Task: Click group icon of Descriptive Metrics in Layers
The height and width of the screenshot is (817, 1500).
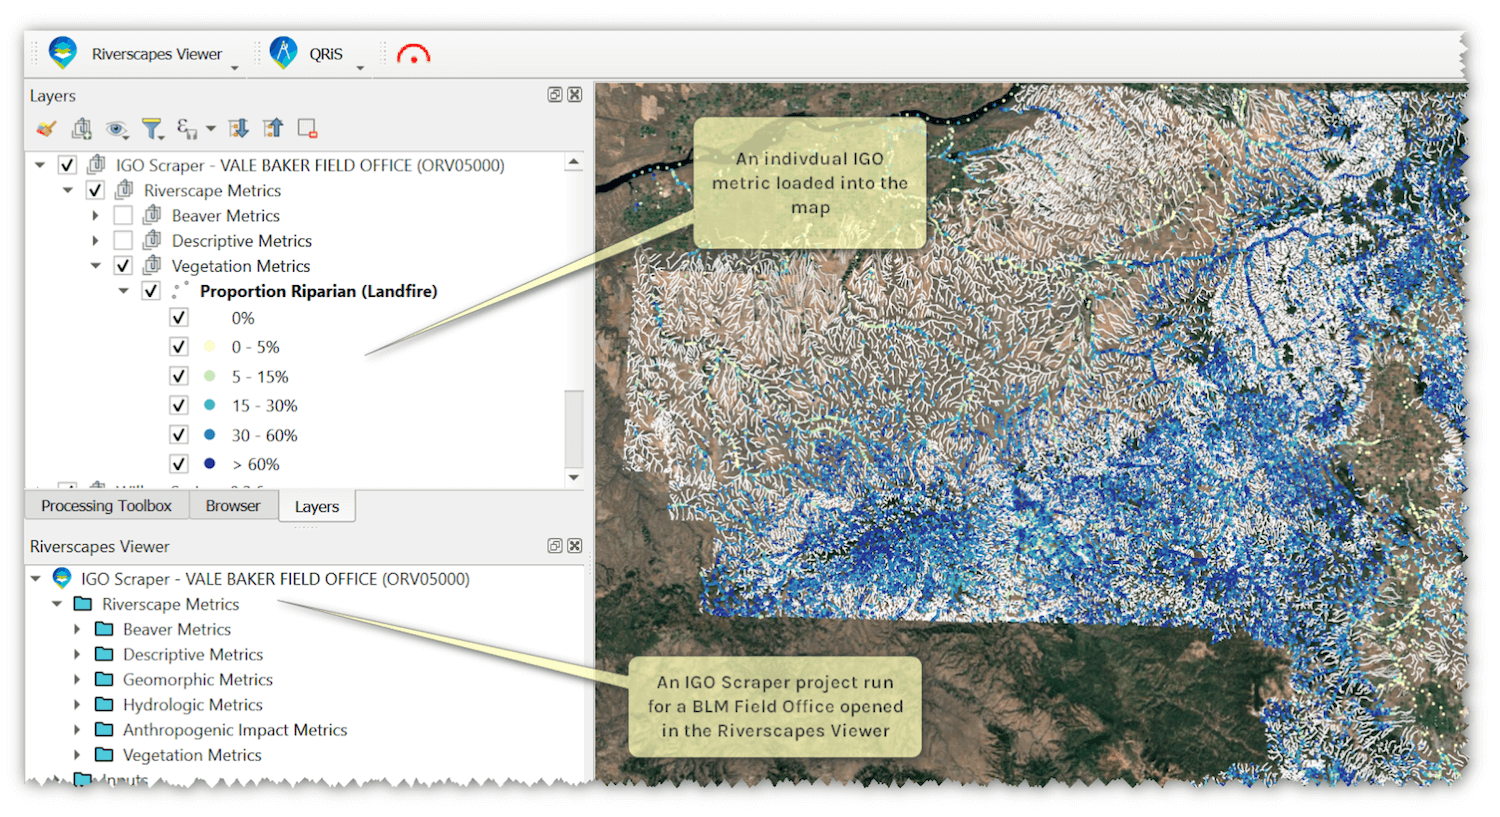Action: [153, 239]
